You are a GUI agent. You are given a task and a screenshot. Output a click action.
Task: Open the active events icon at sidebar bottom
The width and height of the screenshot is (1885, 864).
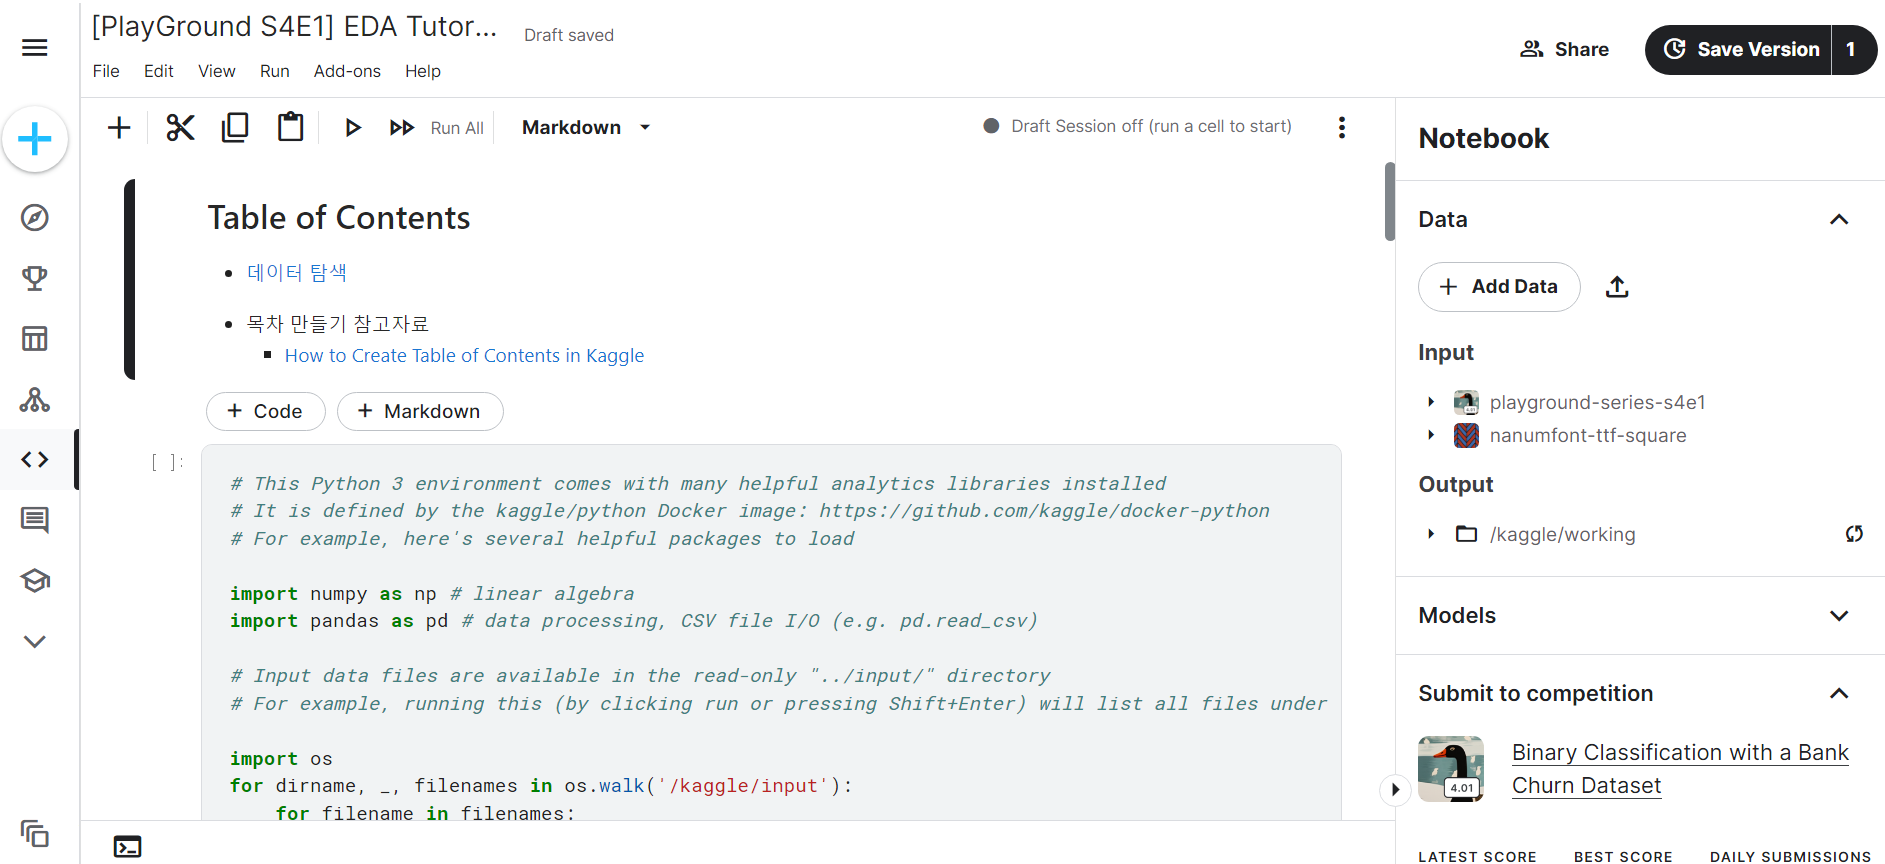35,833
